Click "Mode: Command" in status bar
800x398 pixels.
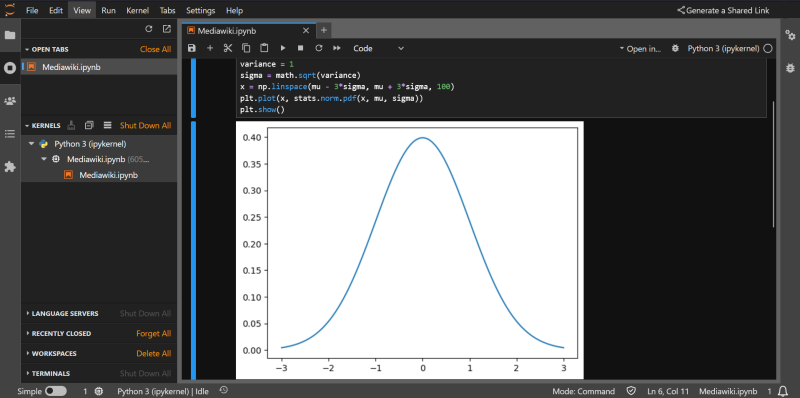pos(583,391)
